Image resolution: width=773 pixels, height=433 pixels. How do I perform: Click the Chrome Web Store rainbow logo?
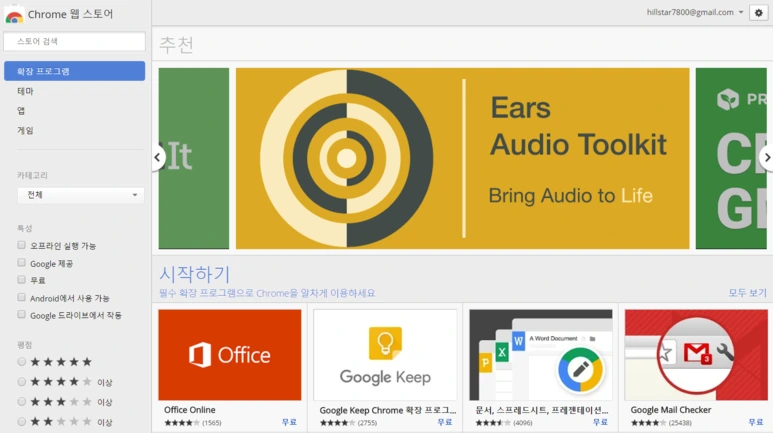coord(14,15)
